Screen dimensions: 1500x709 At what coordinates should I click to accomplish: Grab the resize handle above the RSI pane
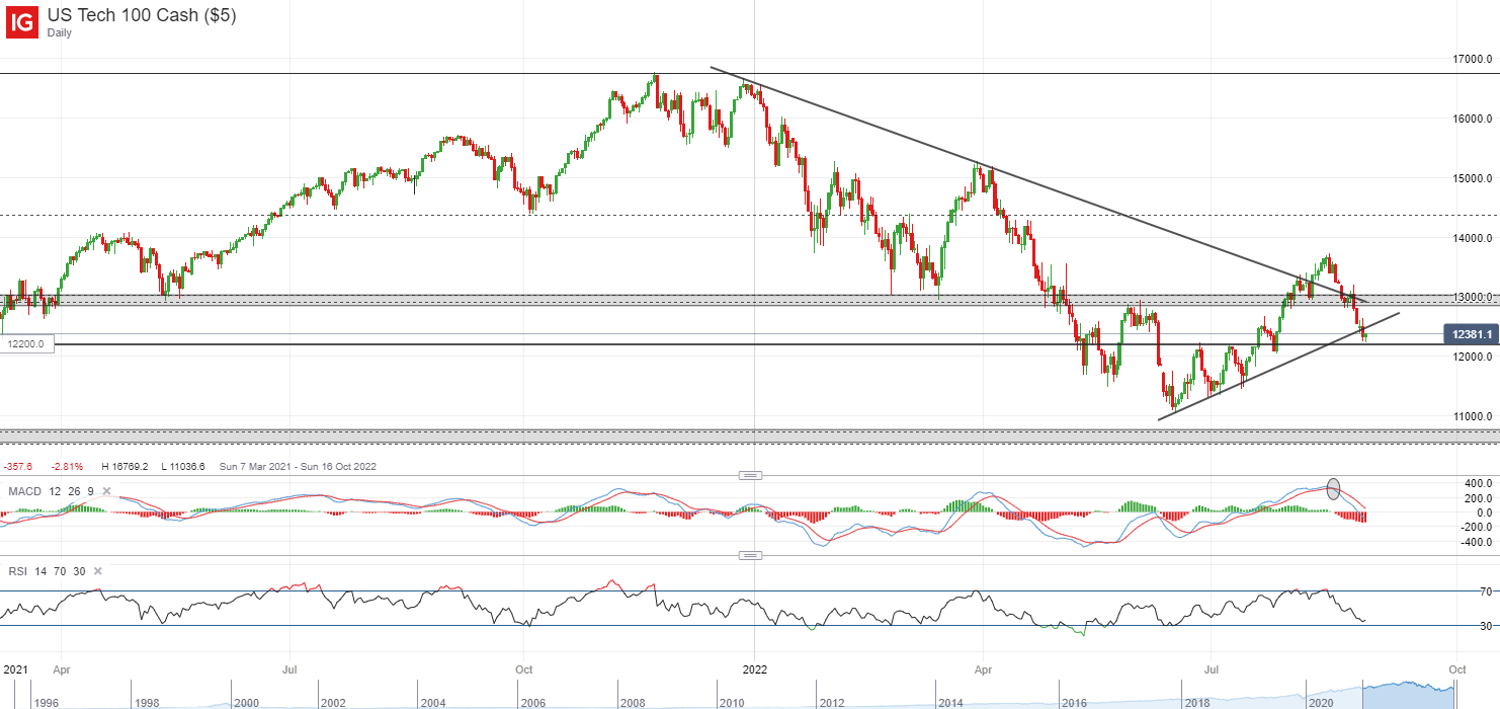point(750,555)
